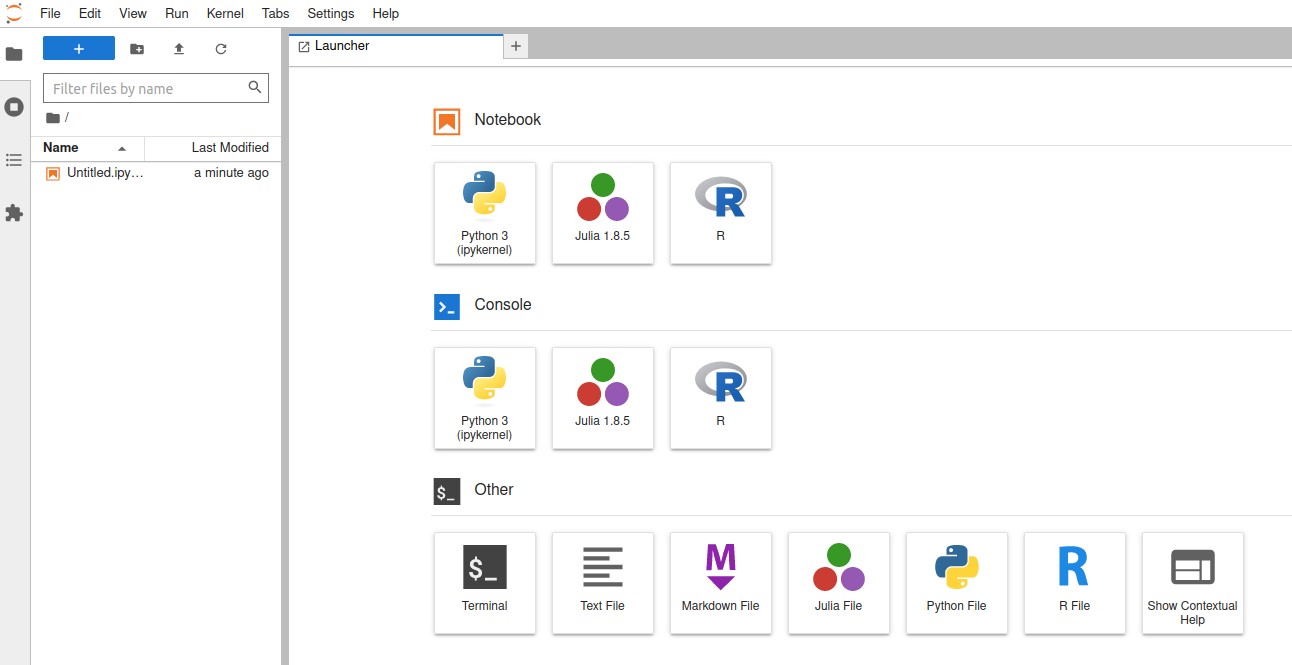The width and height of the screenshot is (1292, 665).
Task: Click the Other section heading
Action: click(x=494, y=490)
